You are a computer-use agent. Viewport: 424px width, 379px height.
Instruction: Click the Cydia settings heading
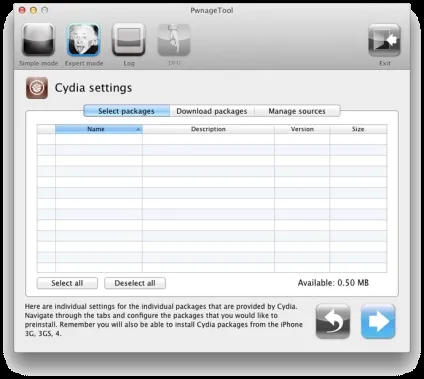pyautogui.click(x=93, y=88)
